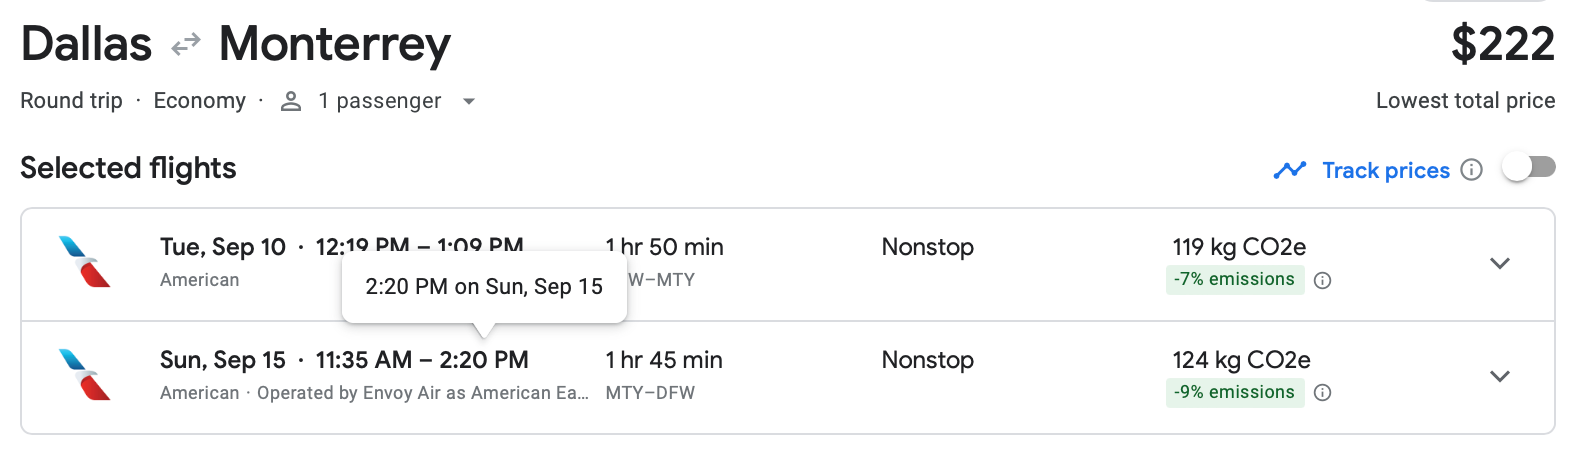Click American Airlines logo on Sep 10 flight

[84, 261]
